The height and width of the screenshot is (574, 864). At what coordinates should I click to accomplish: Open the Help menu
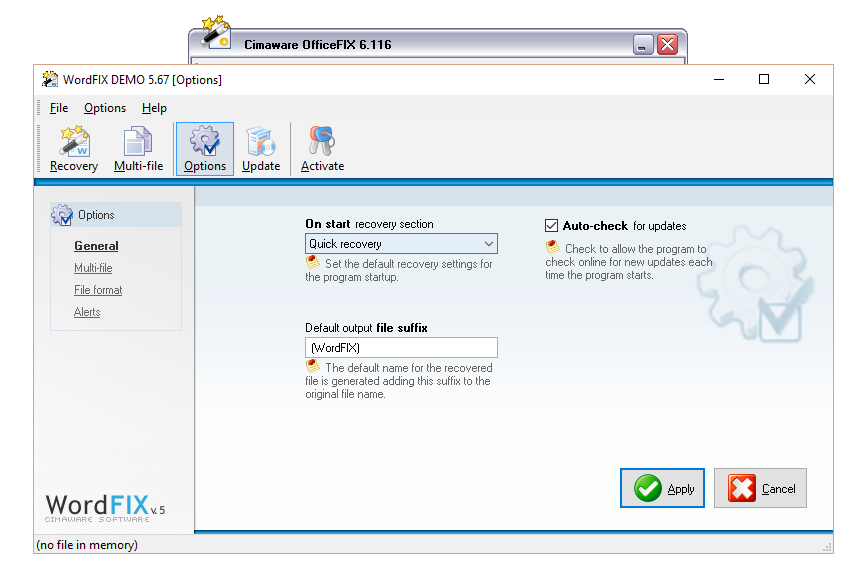click(154, 108)
